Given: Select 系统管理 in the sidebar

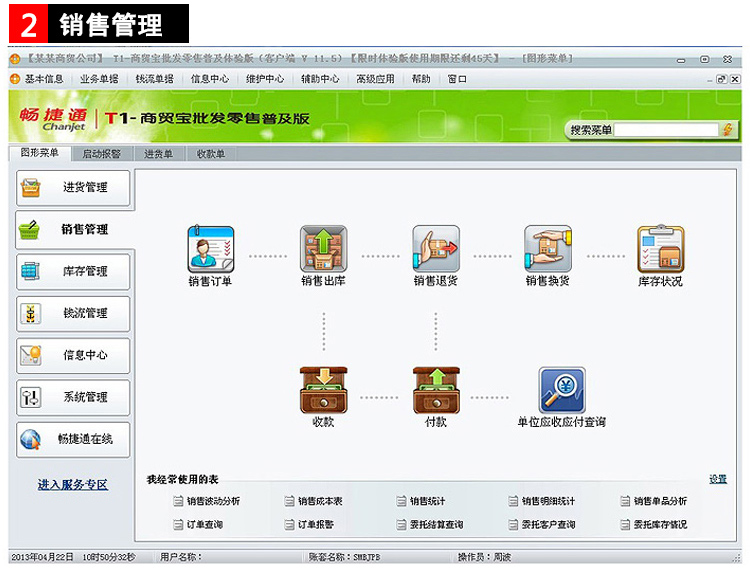Looking at the screenshot, I should [x=73, y=397].
